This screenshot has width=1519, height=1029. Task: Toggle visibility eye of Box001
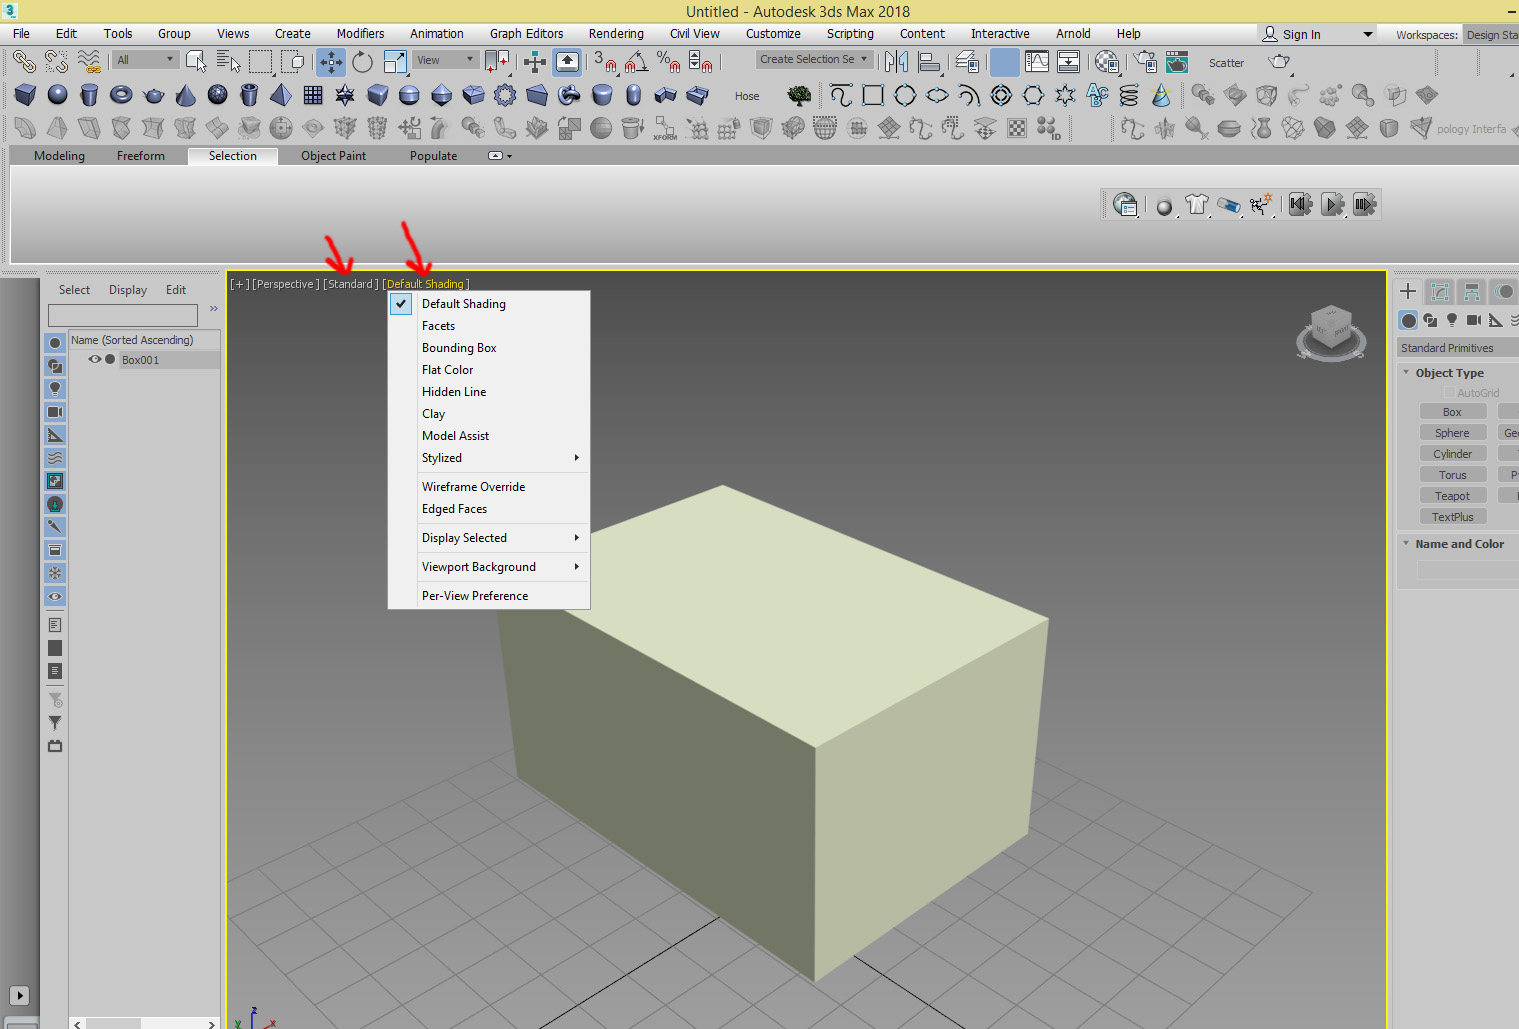coord(95,360)
